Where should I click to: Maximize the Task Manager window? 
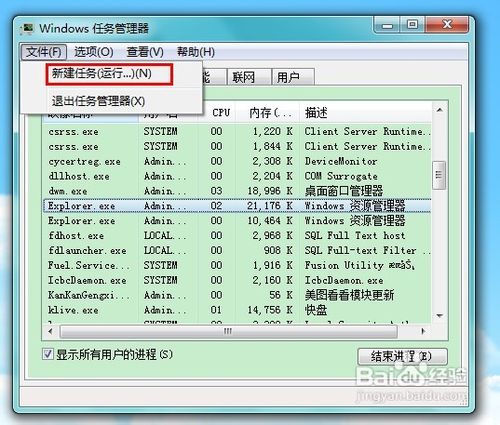tap(412, 25)
